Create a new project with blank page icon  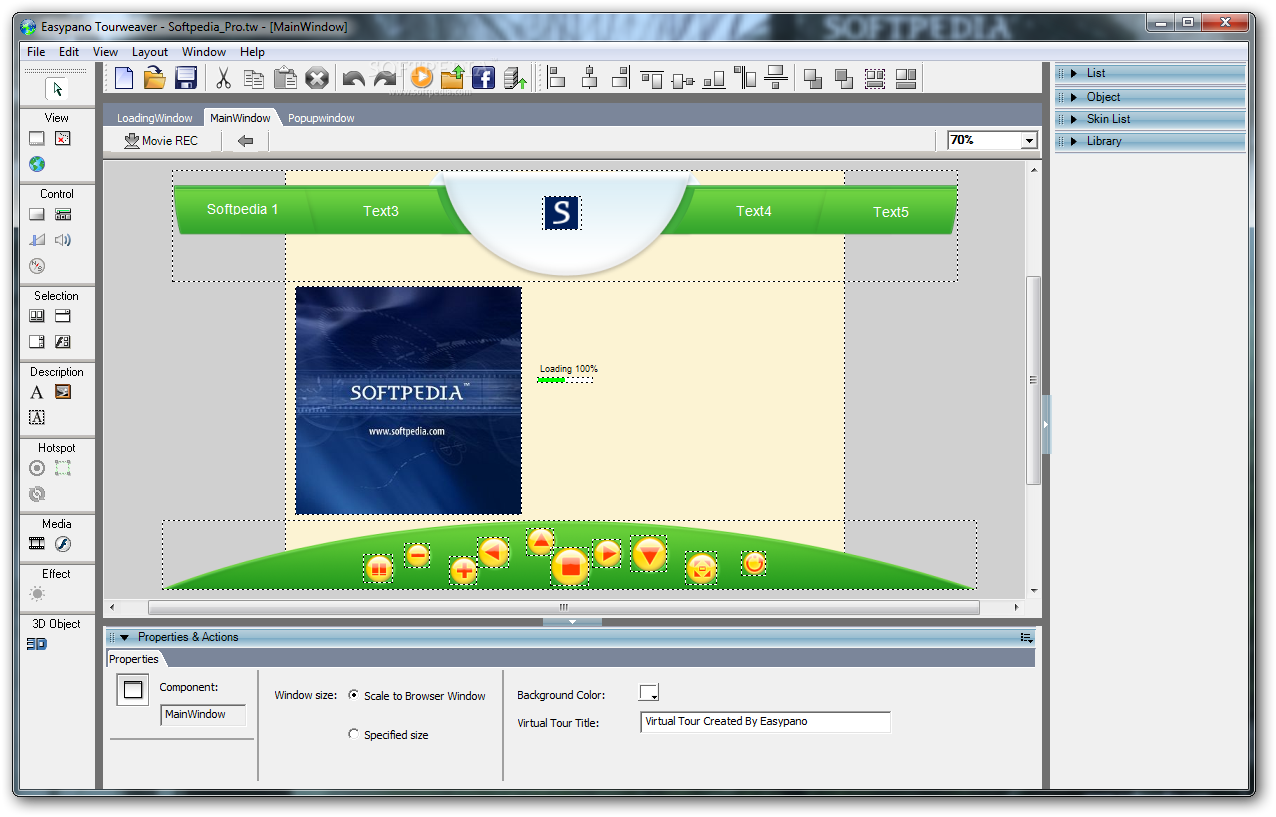(x=124, y=78)
